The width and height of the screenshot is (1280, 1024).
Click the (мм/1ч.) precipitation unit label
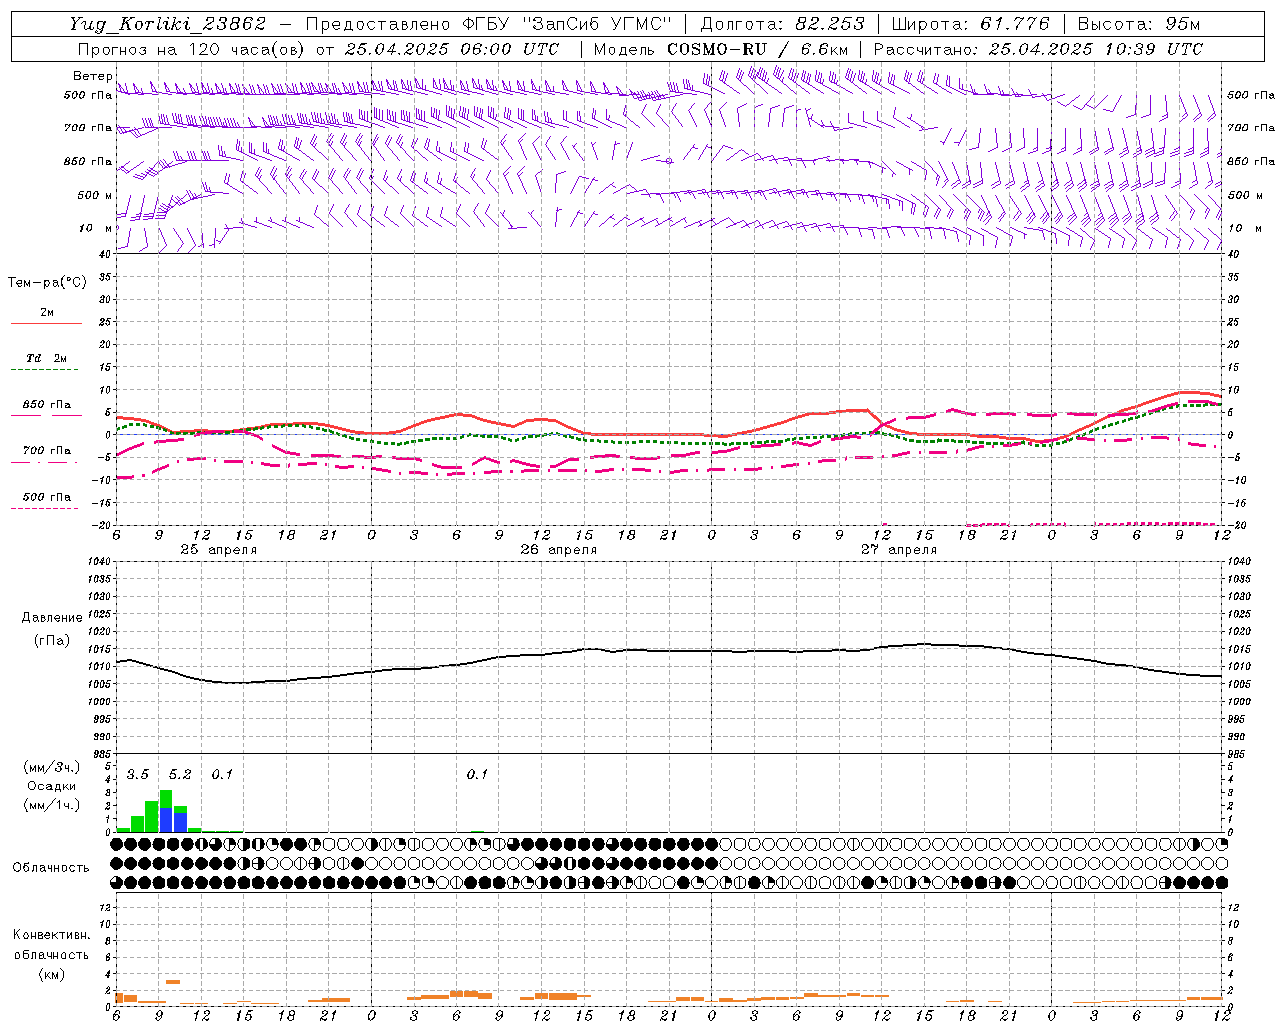52,805
